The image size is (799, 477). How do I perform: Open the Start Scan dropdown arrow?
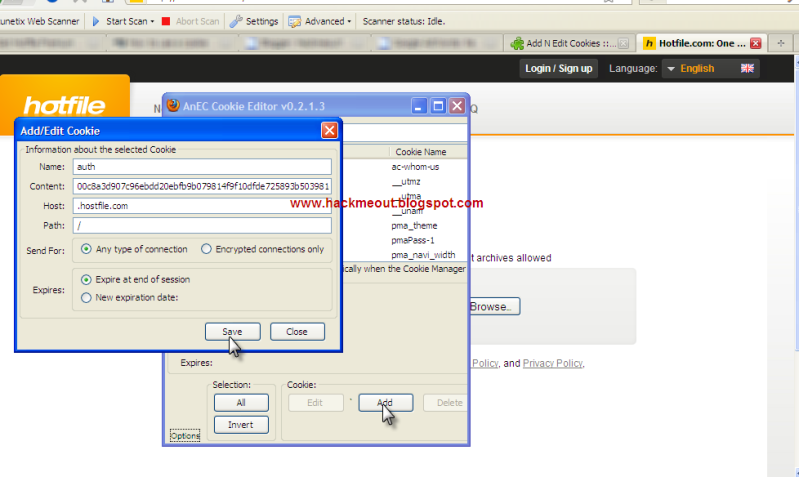pos(152,21)
